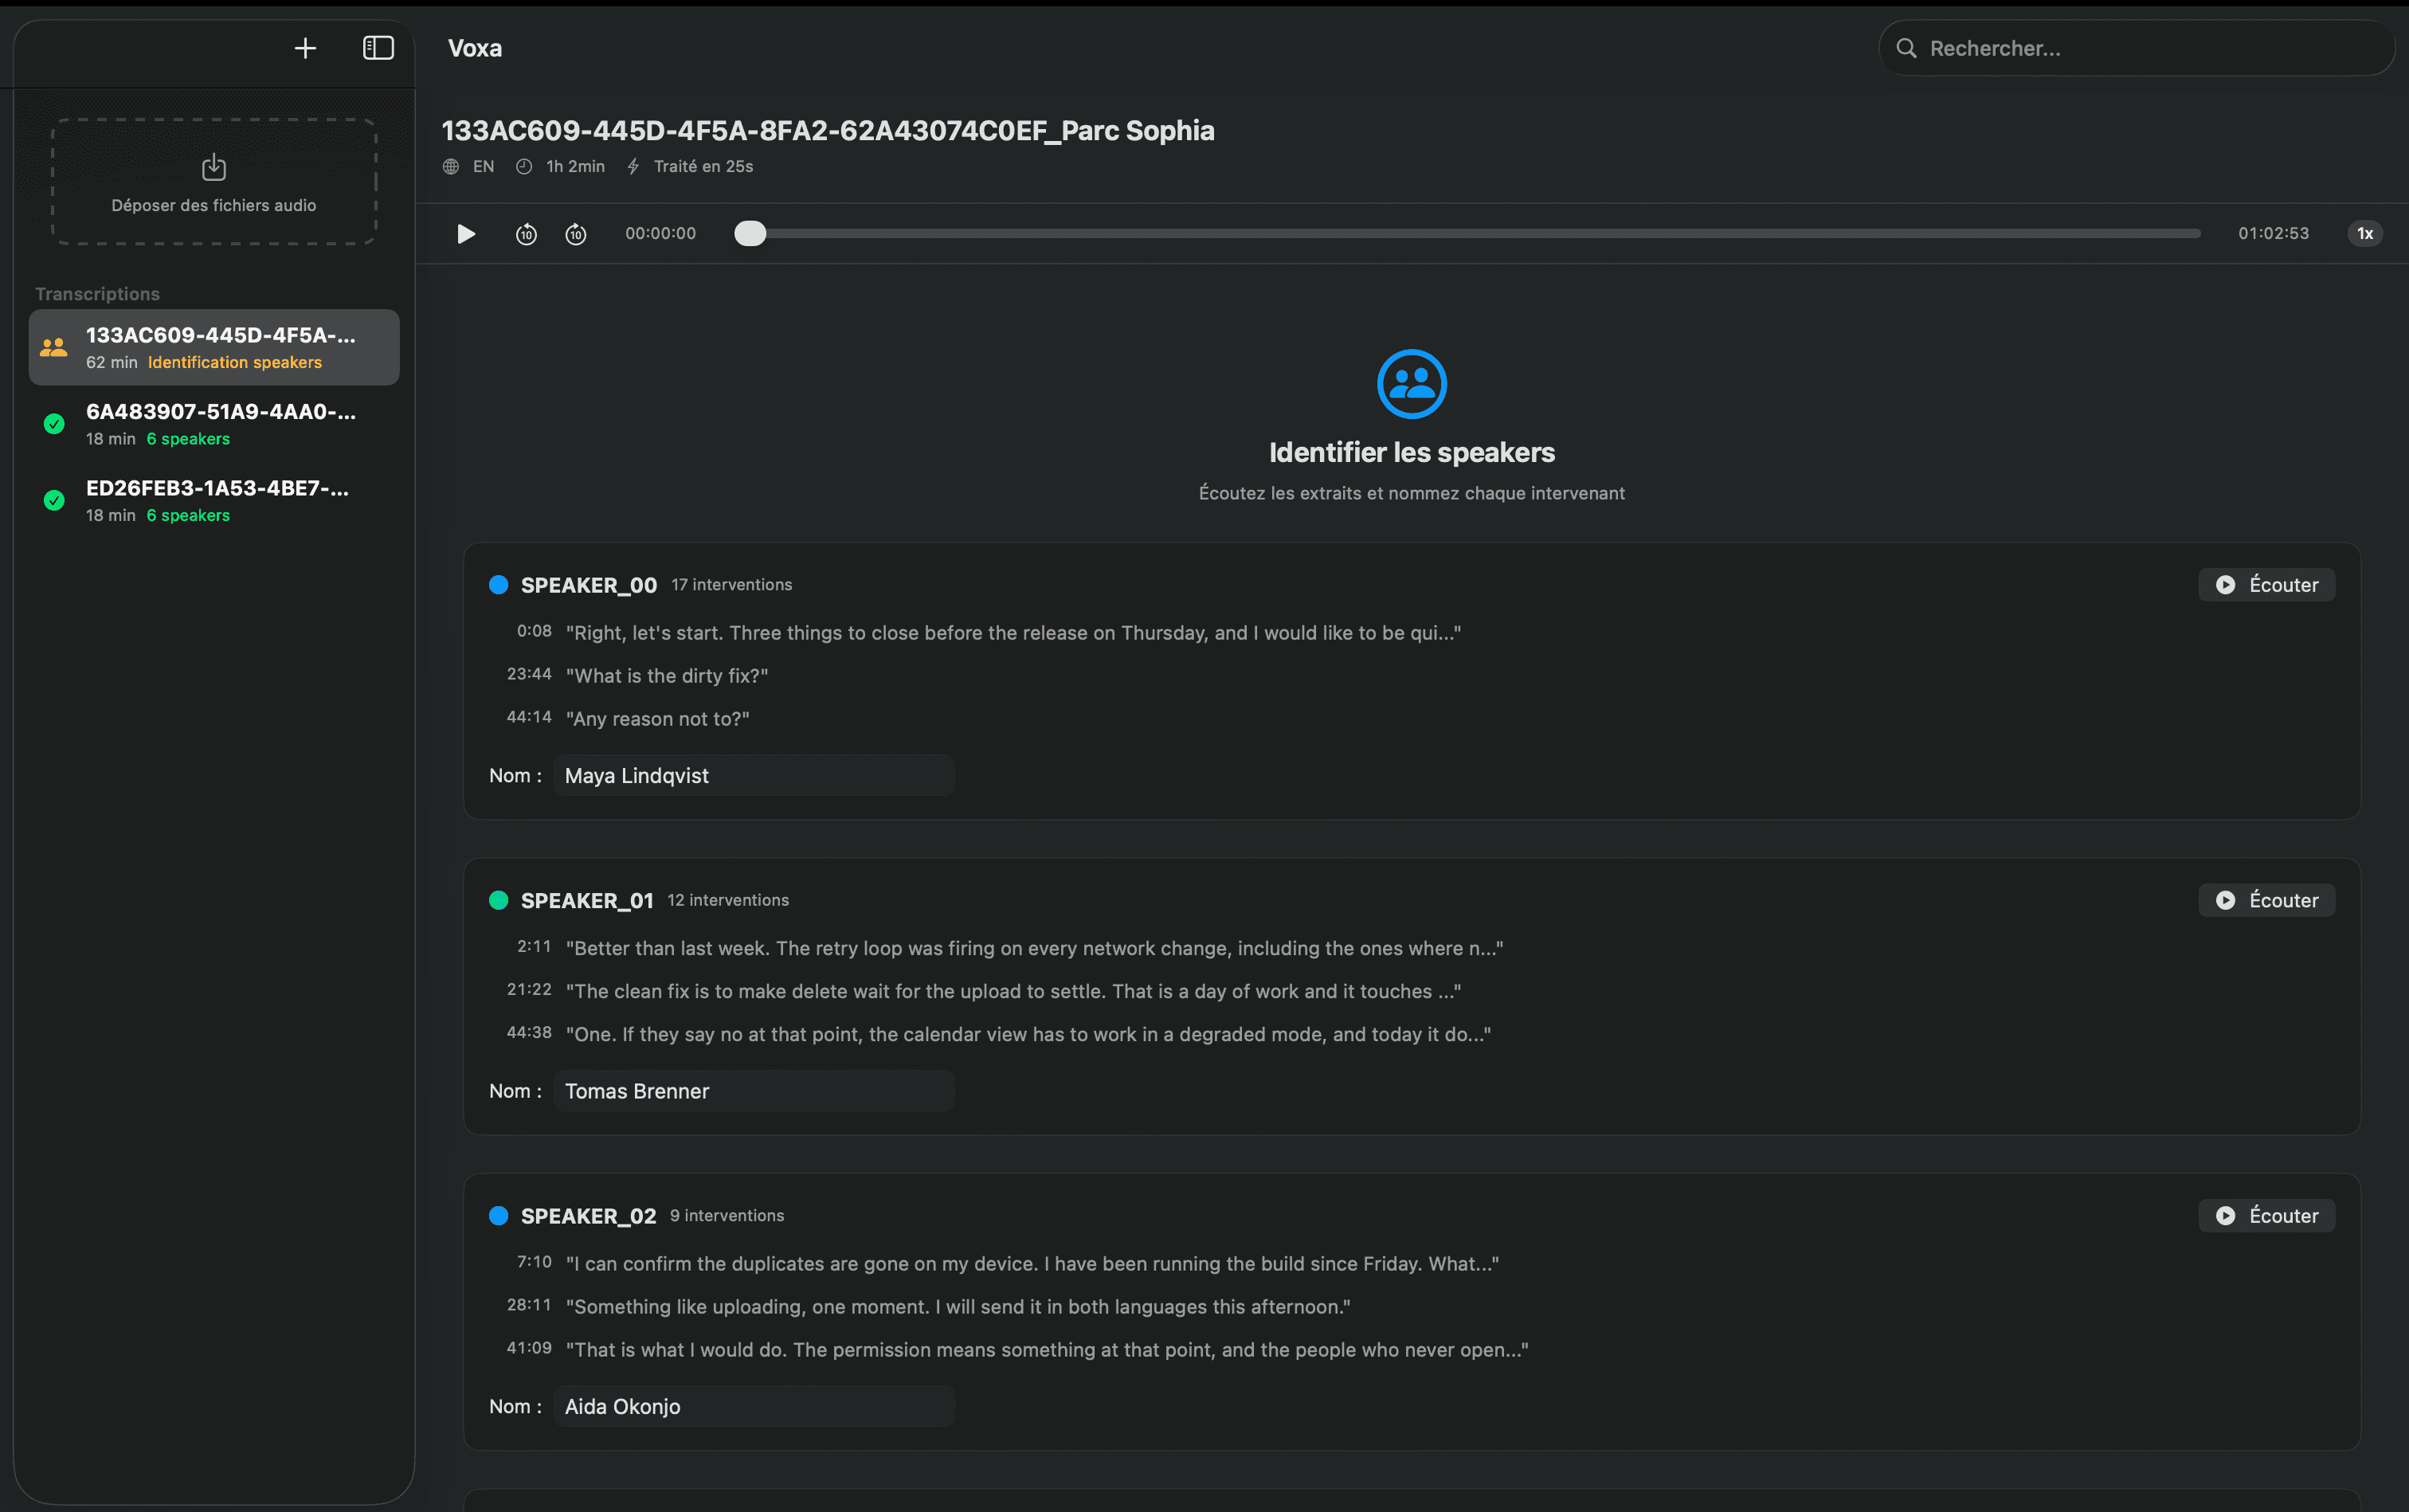Click the current time 00:00:00
The width and height of the screenshot is (2409, 1512).
tap(660, 233)
